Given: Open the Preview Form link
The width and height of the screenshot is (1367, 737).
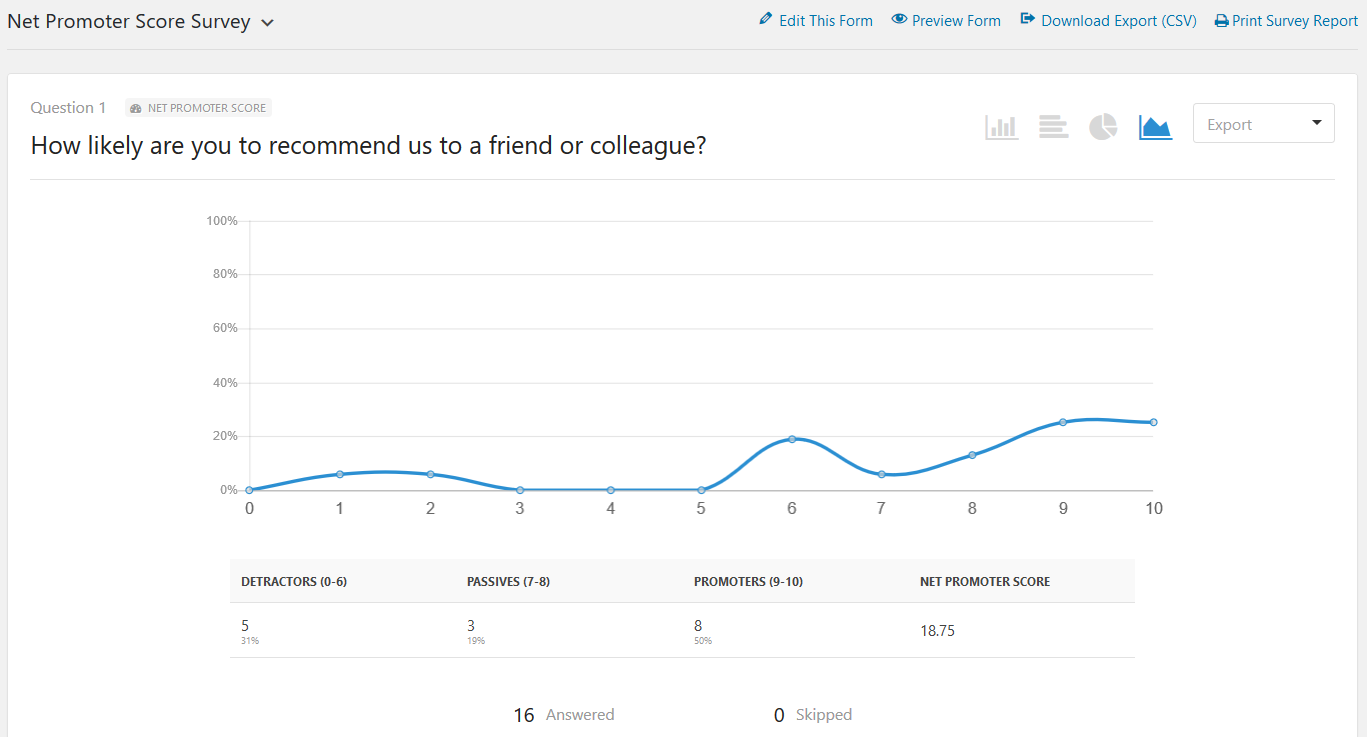Looking at the screenshot, I should 956,20.
